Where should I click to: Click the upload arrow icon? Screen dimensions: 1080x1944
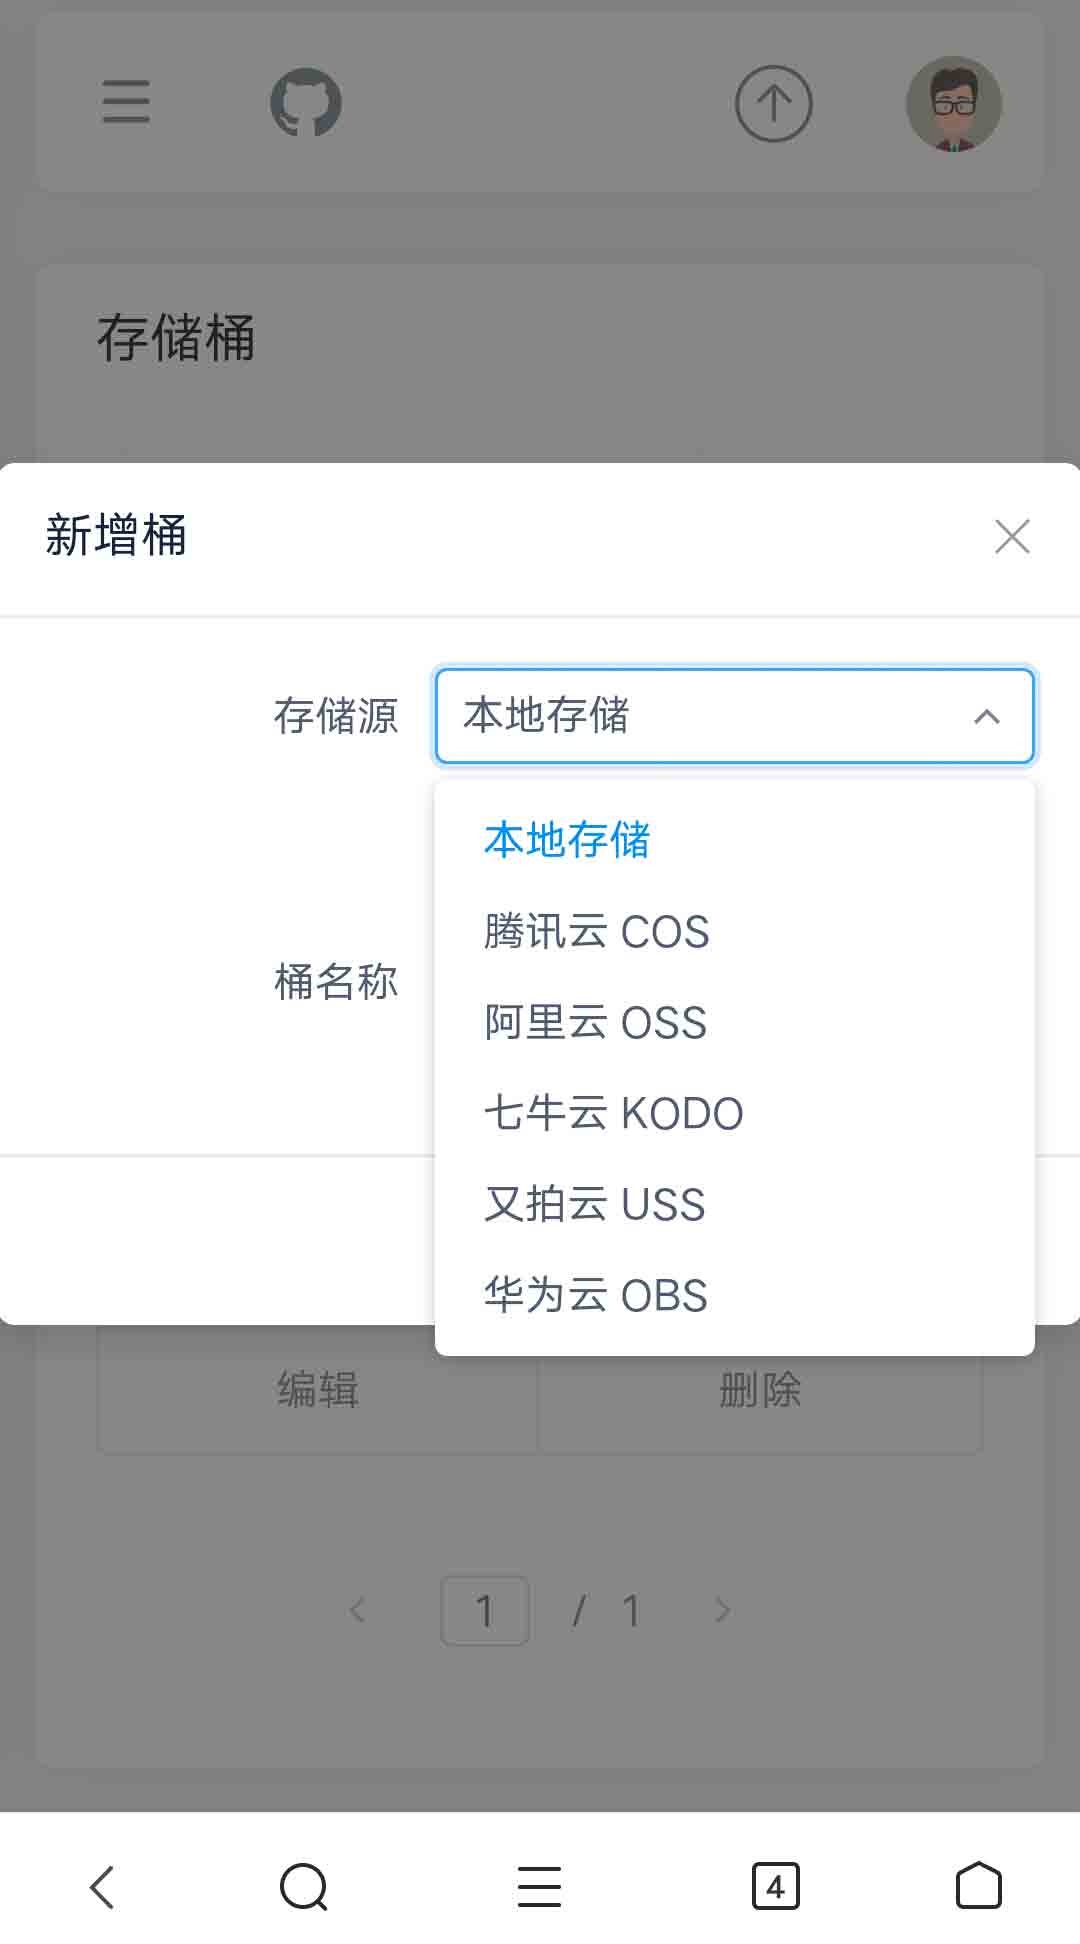(x=773, y=104)
